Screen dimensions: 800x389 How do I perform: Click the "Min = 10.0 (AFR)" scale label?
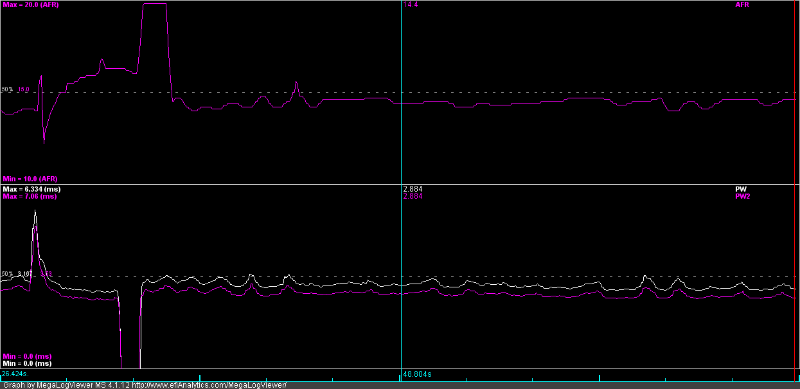click(30, 179)
